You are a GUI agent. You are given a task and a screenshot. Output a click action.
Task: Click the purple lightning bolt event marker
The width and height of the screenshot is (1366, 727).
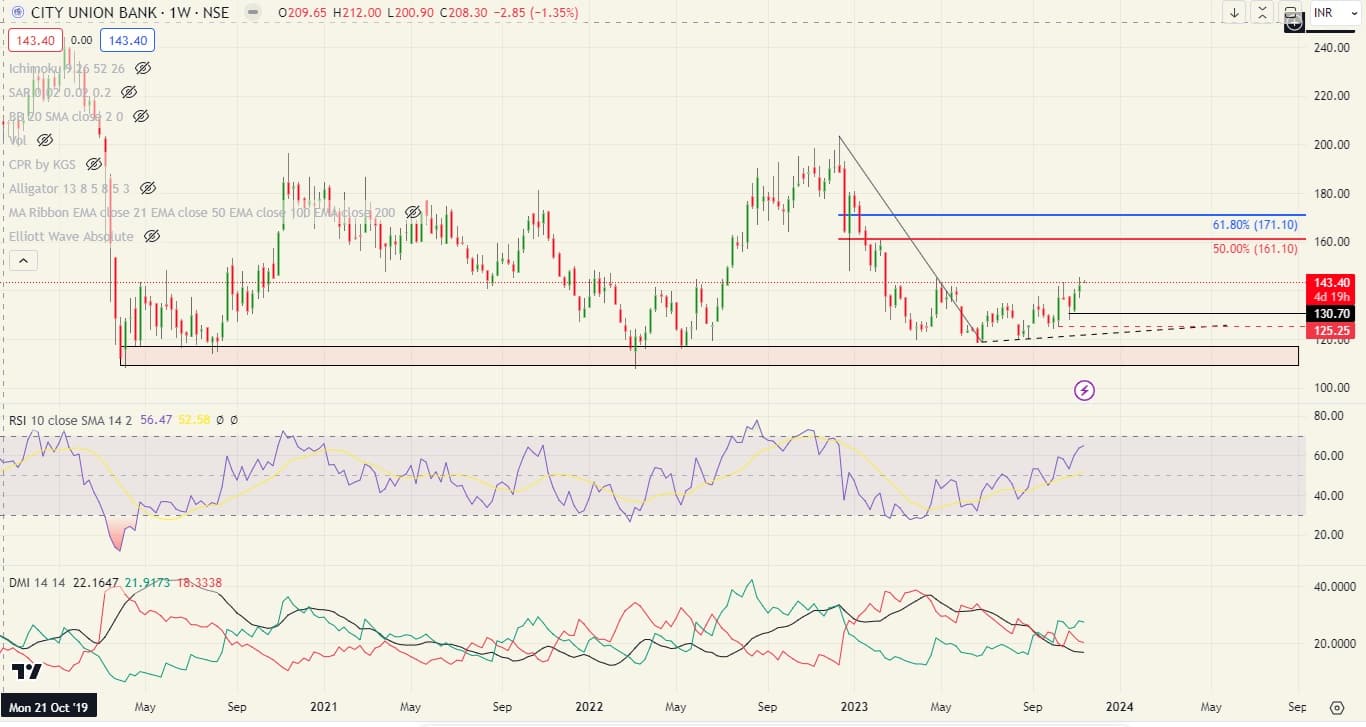1084,390
